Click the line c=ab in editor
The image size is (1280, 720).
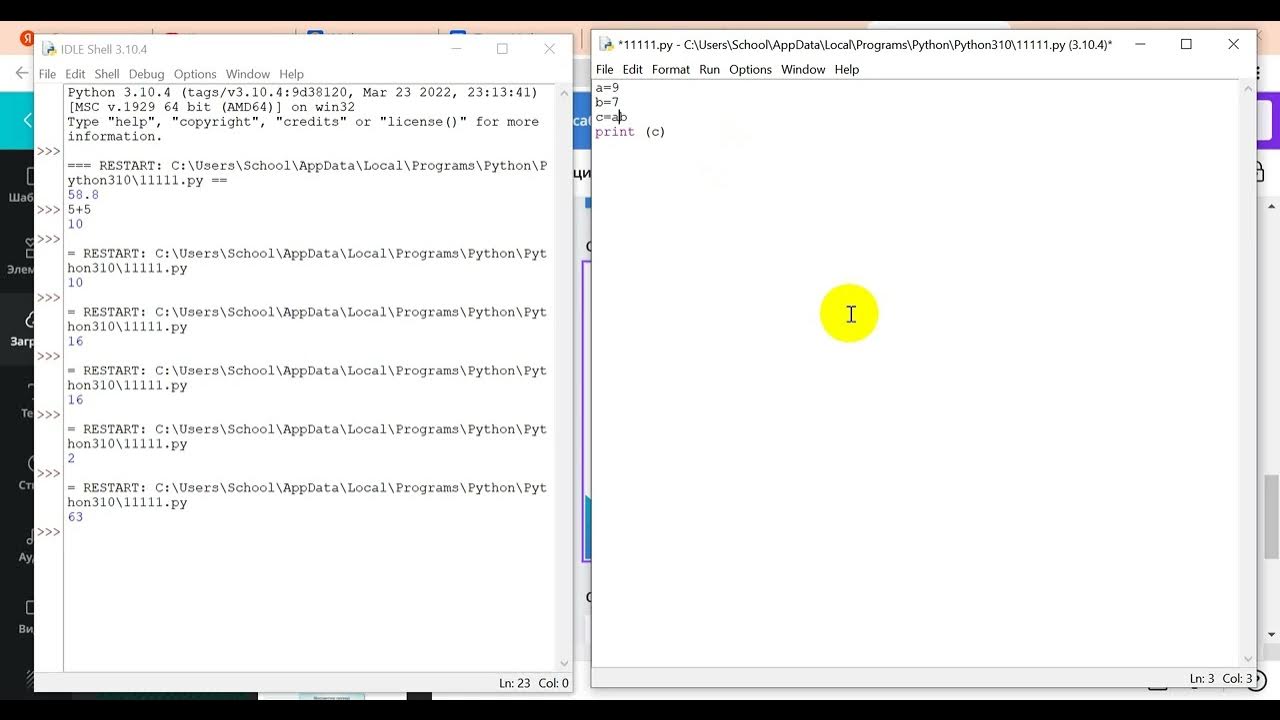611,117
